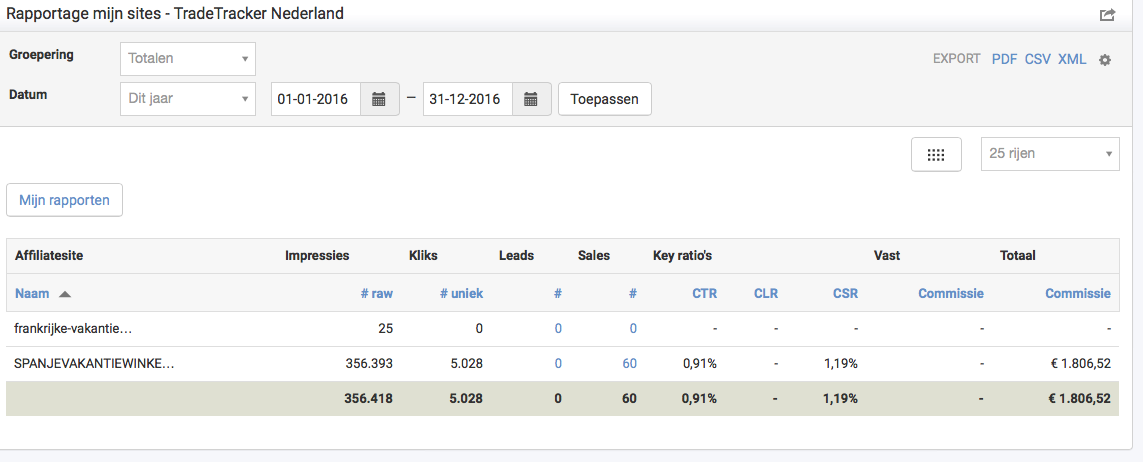Sort by '# raw' impressions column
This screenshot has width=1143, height=462.
[x=377, y=294]
